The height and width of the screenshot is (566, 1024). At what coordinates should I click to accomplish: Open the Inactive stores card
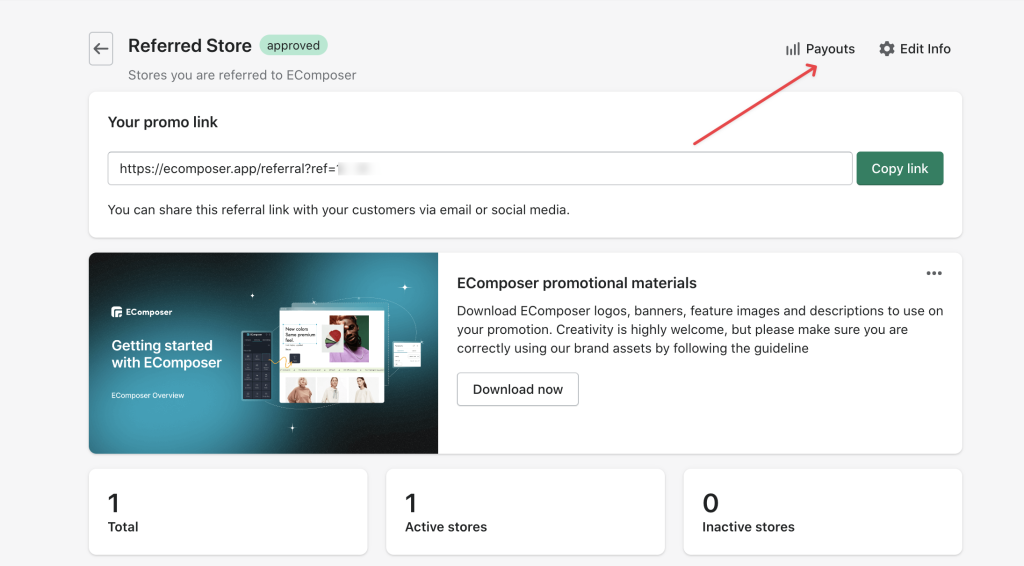point(822,512)
